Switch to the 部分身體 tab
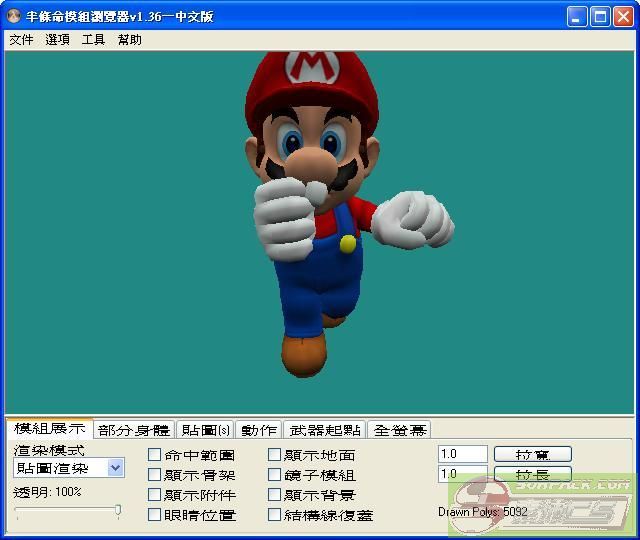 tap(134, 430)
